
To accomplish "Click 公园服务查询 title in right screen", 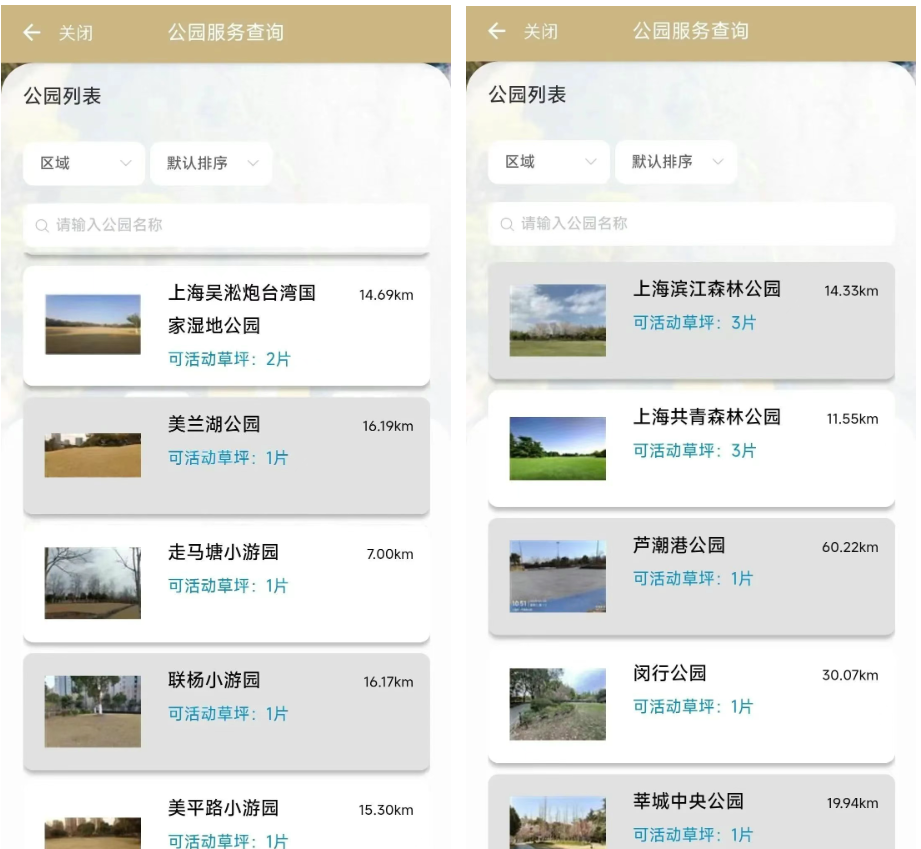I will [x=691, y=31].
